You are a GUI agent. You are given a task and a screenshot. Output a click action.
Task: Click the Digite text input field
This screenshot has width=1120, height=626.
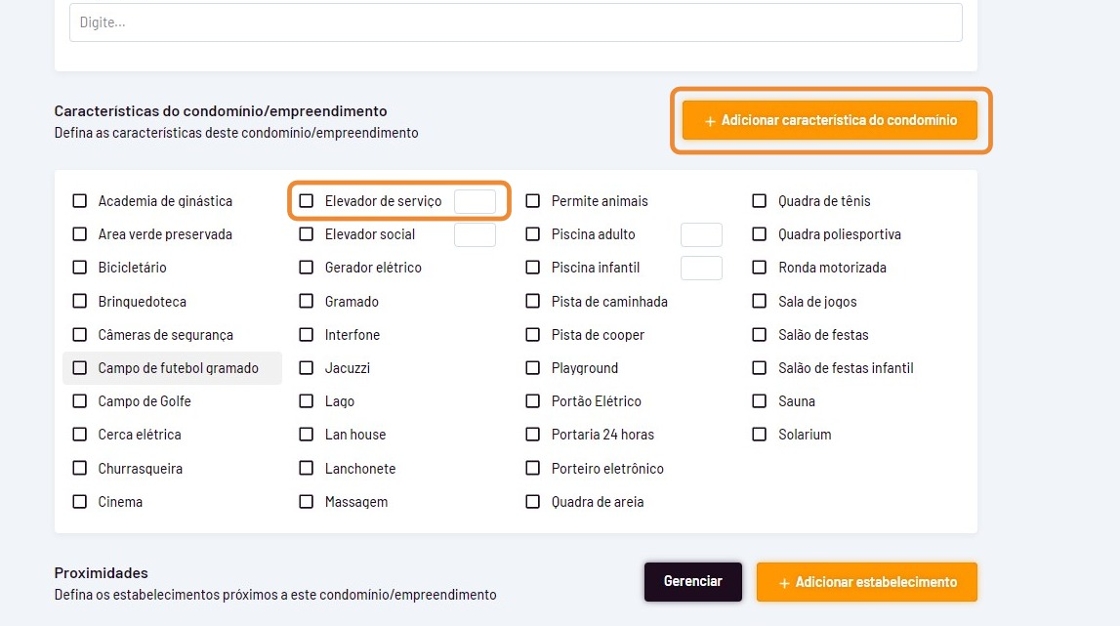coord(515,22)
